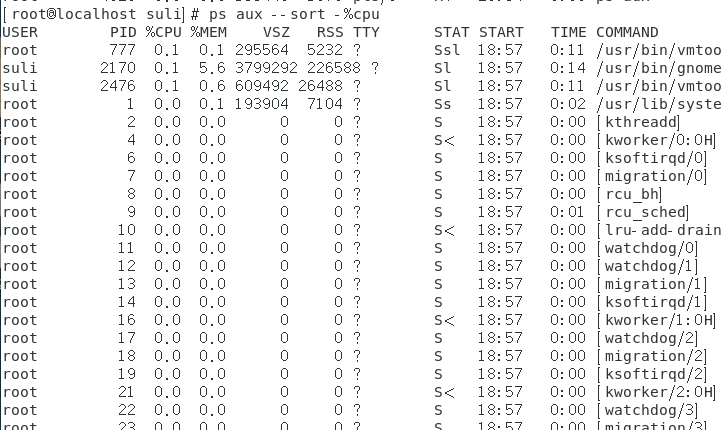Click the [ksoftirqd/0] process name
722x430 pixels.
point(652,158)
